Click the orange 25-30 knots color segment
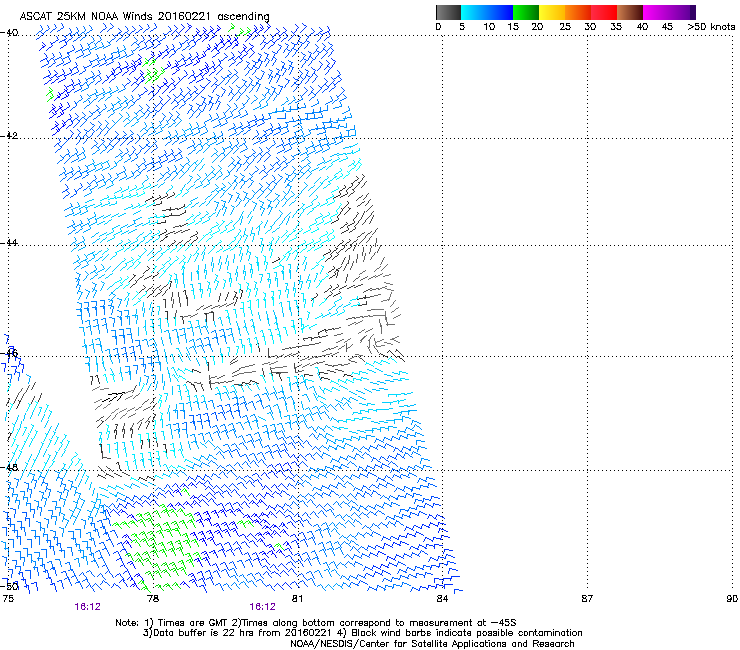Viewport: 740px width, 650px height. pyautogui.click(x=578, y=12)
